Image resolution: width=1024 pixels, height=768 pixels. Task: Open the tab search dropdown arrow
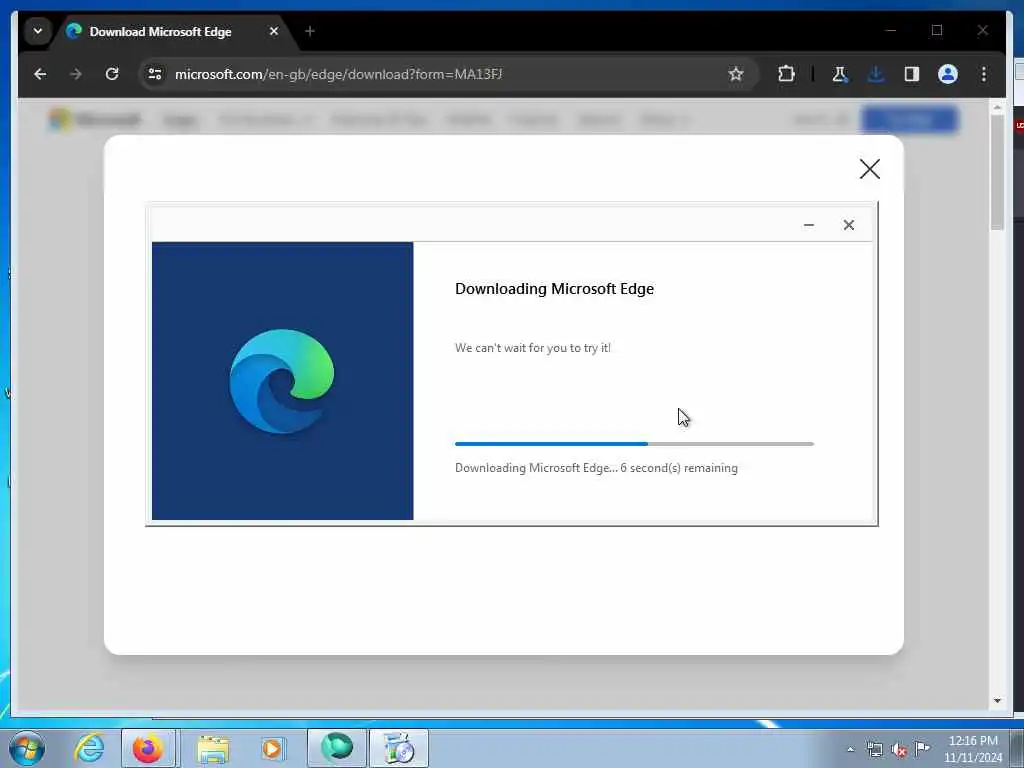pos(38,31)
